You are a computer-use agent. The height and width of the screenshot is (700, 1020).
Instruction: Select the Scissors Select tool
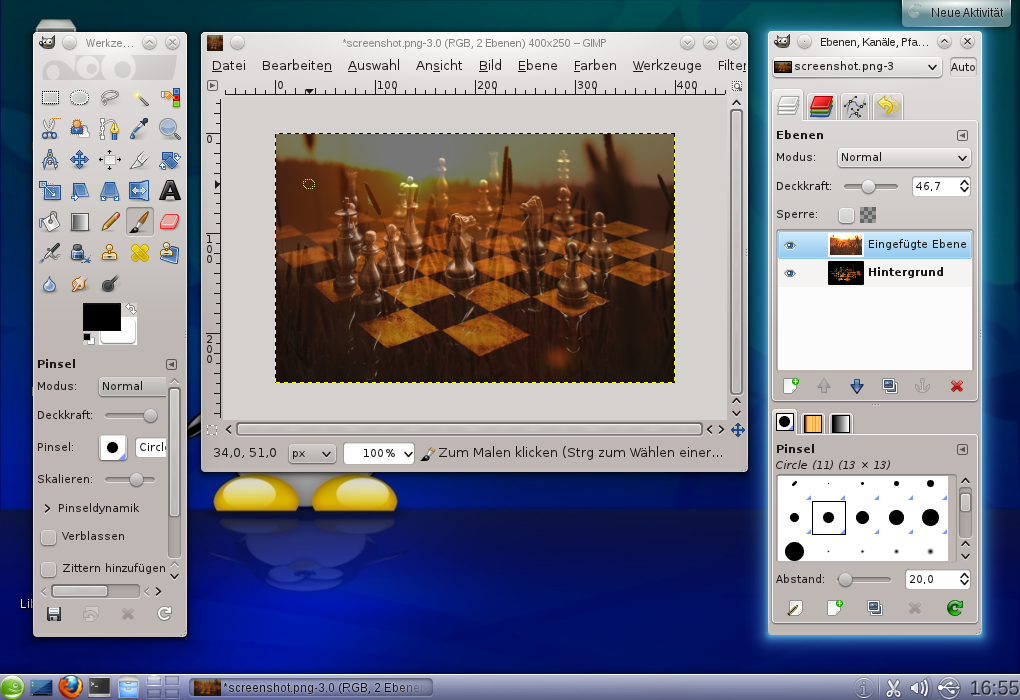pyautogui.click(x=50, y=129)
